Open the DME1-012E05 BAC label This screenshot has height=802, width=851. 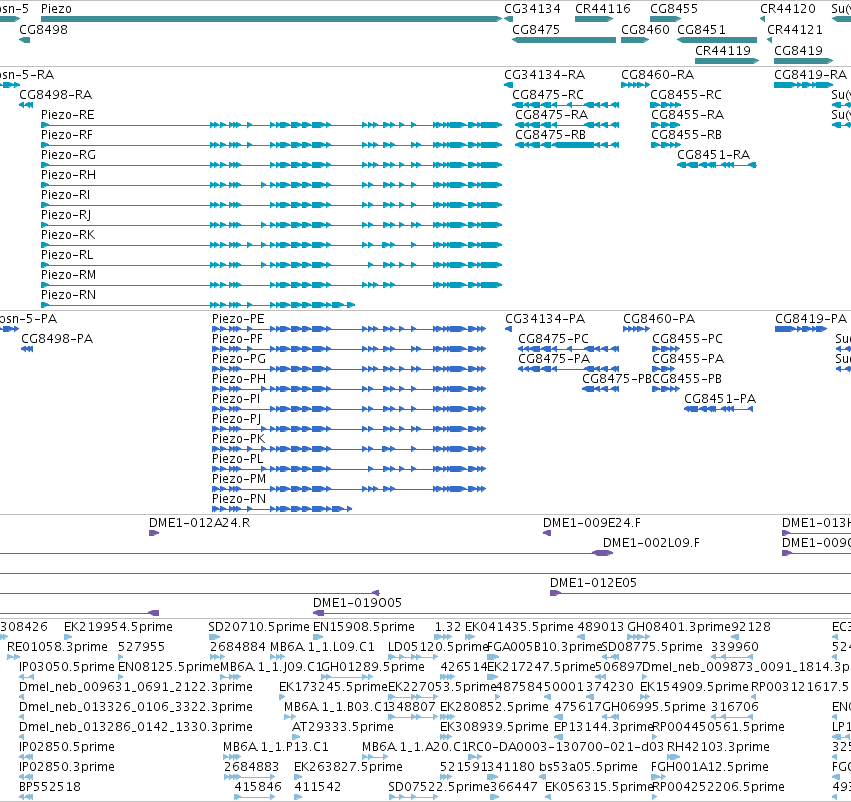[x=593, y=583]
